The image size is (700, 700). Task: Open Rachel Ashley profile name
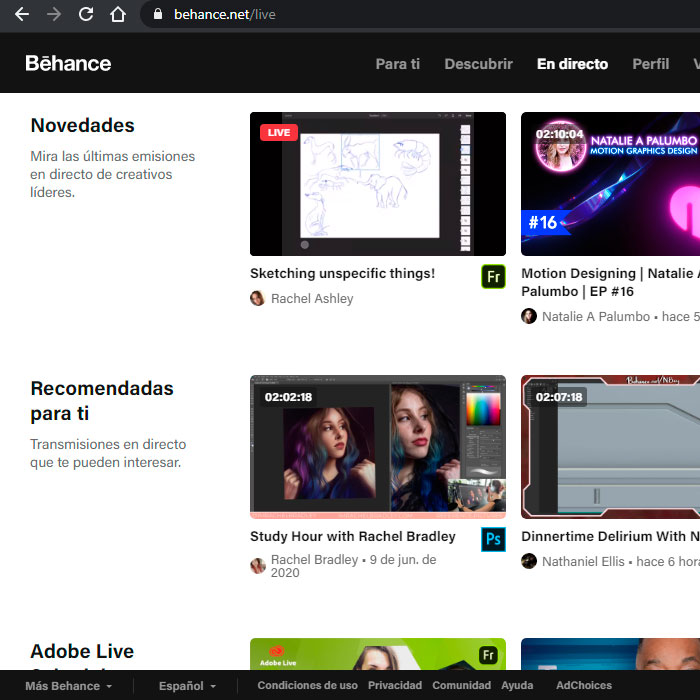coord(312,298)
